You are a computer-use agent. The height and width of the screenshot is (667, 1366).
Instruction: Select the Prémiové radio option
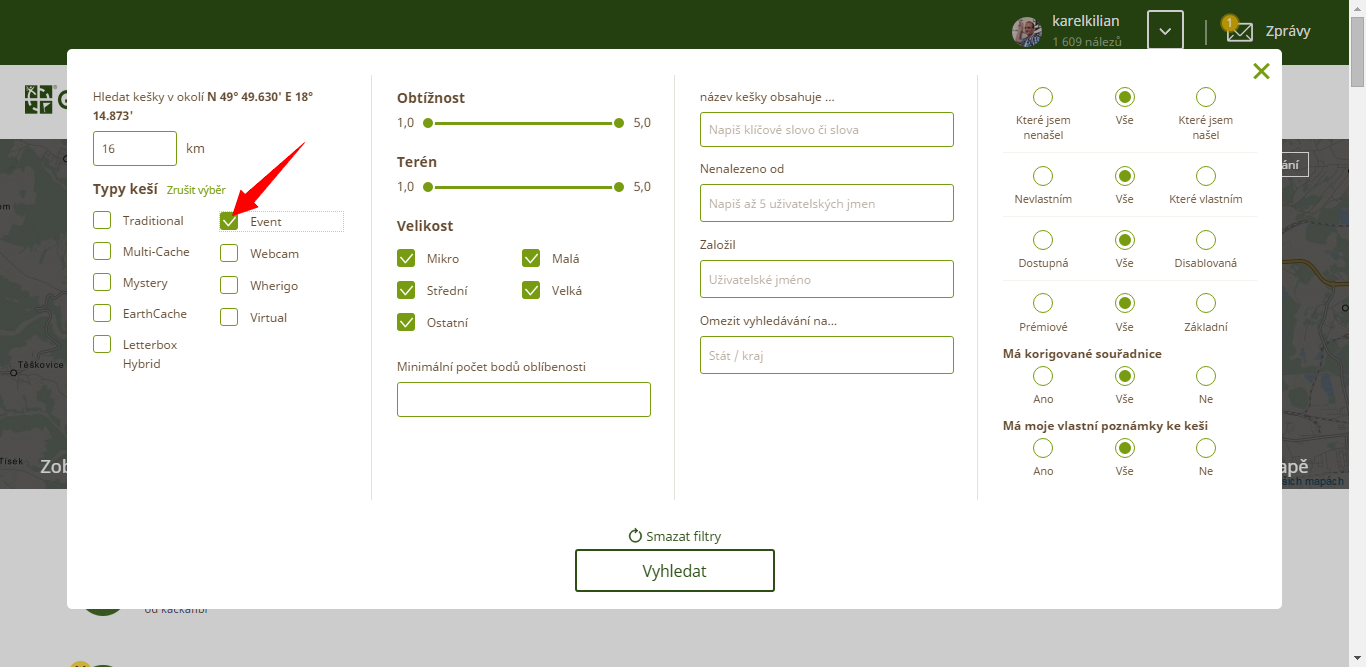[1043, 303]
